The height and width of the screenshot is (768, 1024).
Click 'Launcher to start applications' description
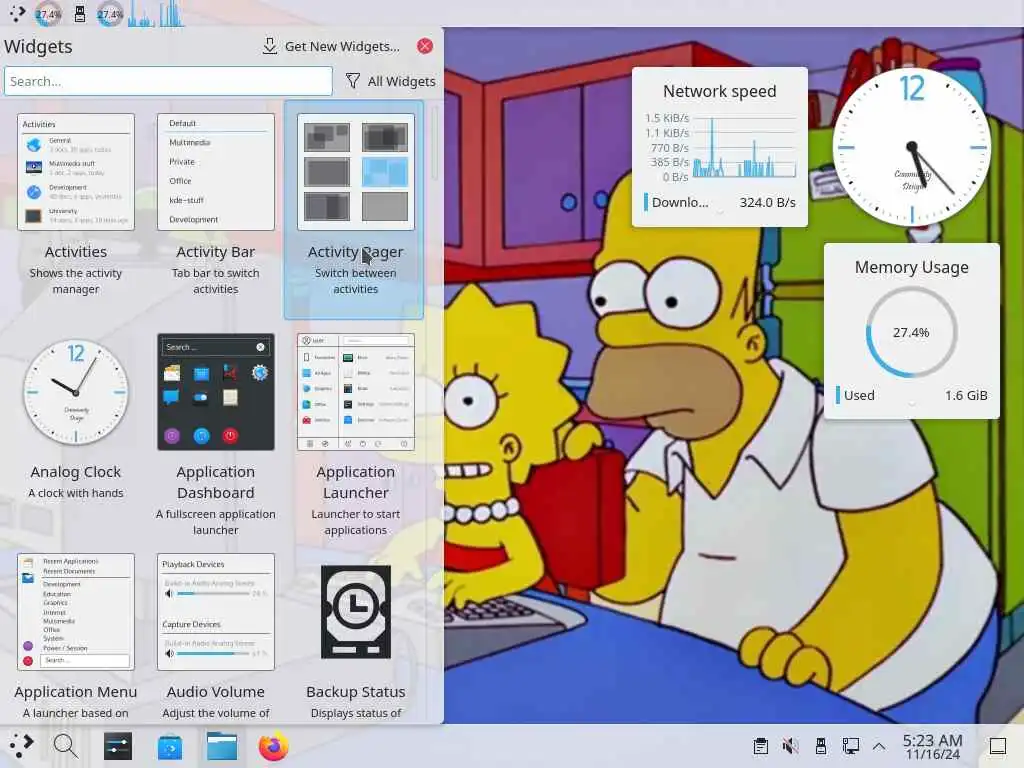[x=356, y=522]
